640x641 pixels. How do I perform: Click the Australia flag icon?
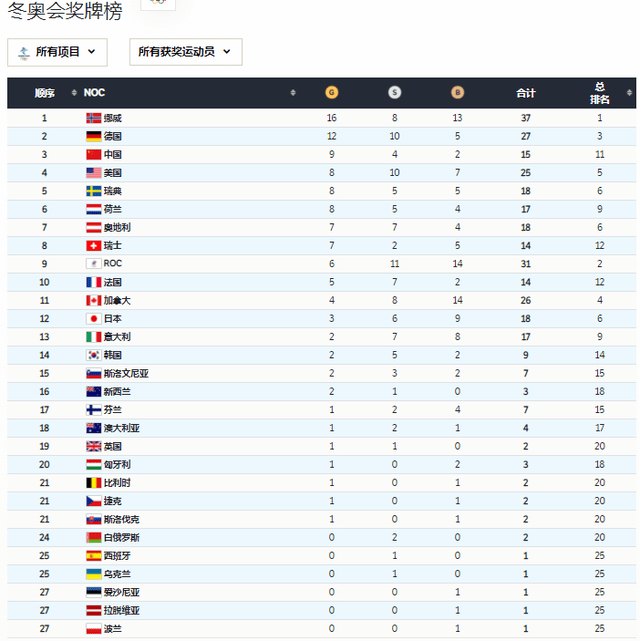click(x=94, y=428)
